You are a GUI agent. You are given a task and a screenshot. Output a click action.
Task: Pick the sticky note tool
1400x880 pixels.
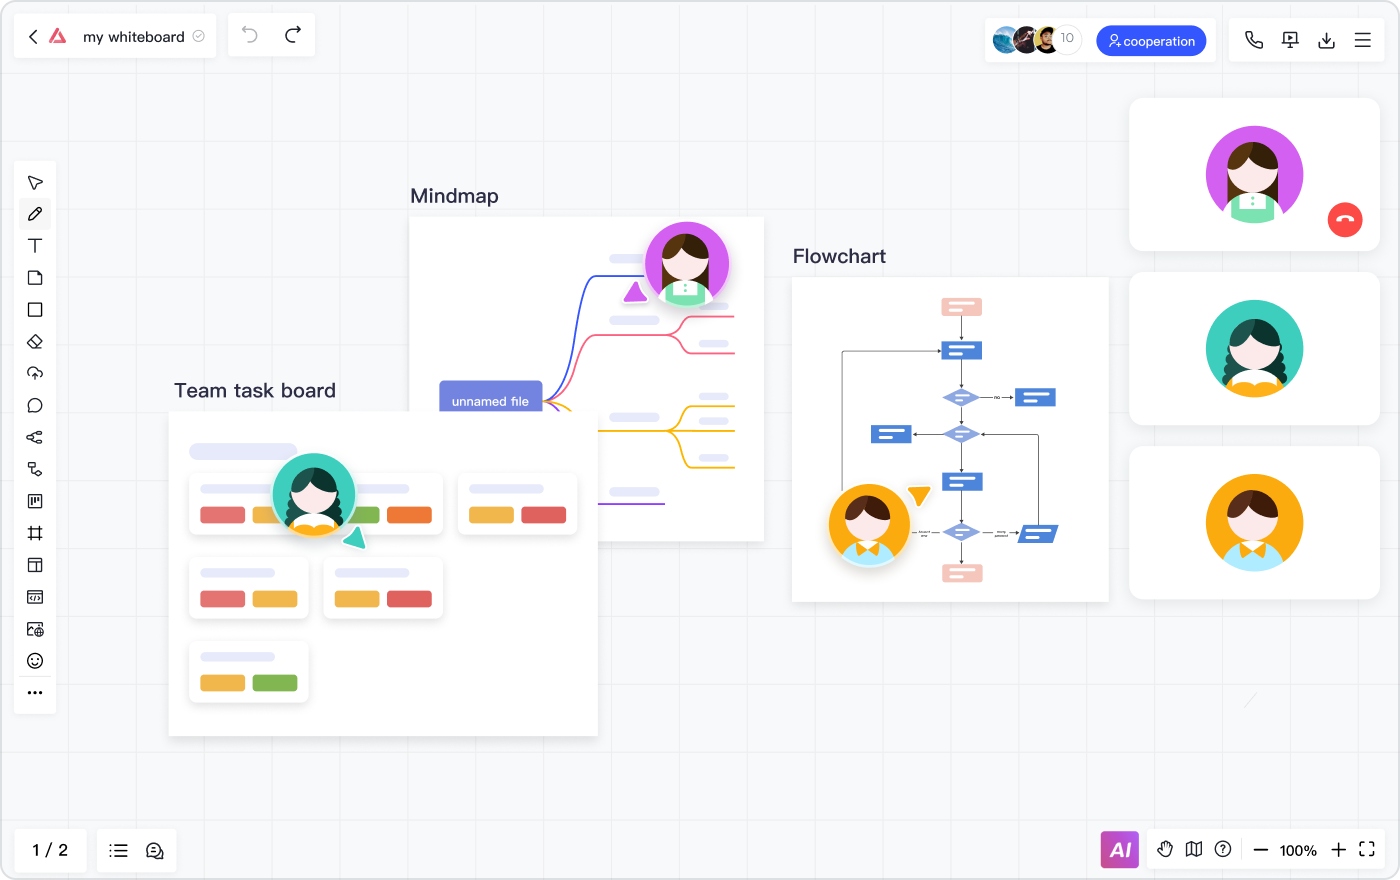35,278
